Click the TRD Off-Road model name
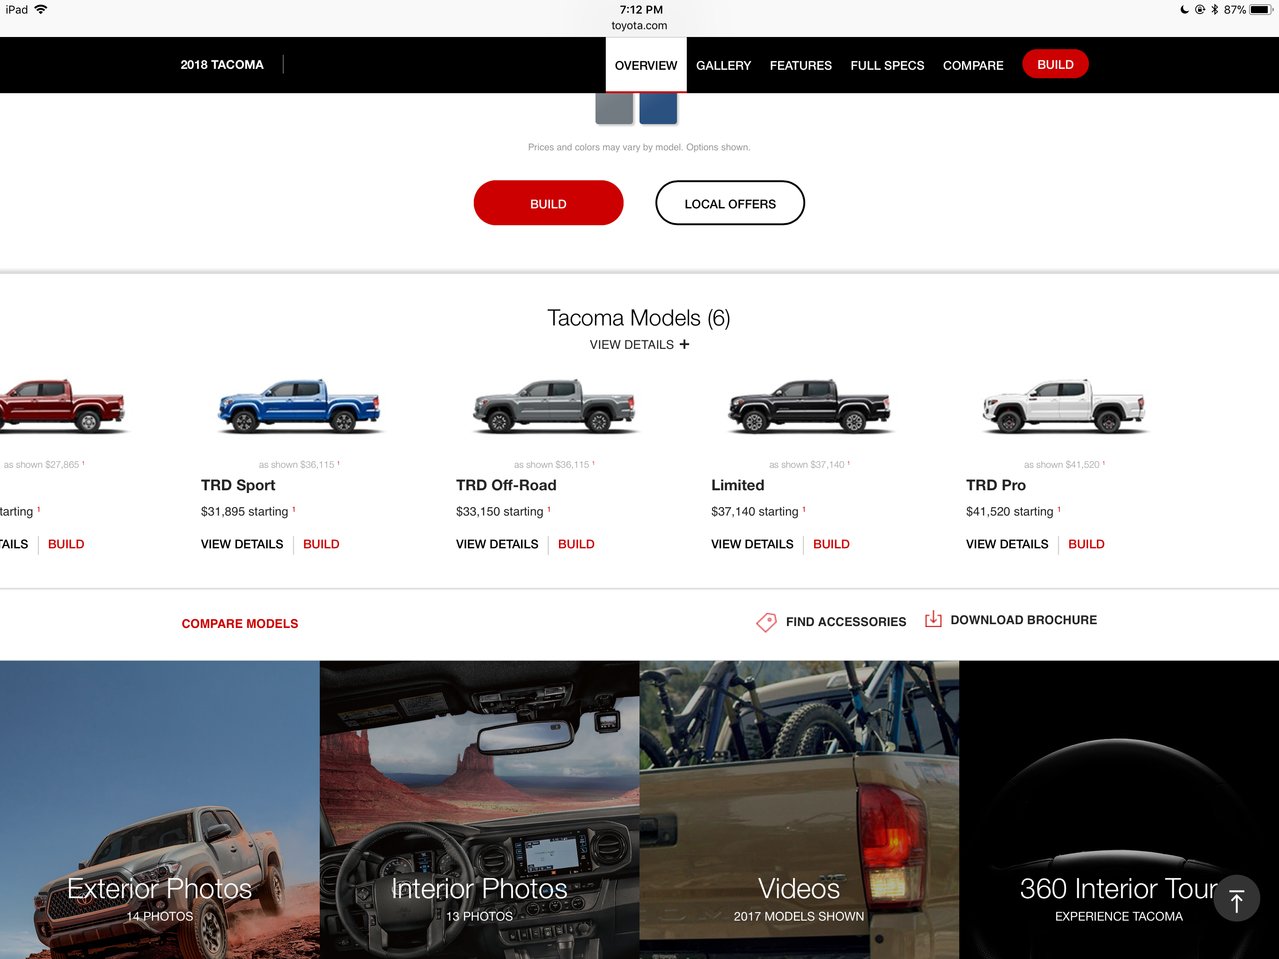The height and width of the screenshot is (959, 1279). 506,485
